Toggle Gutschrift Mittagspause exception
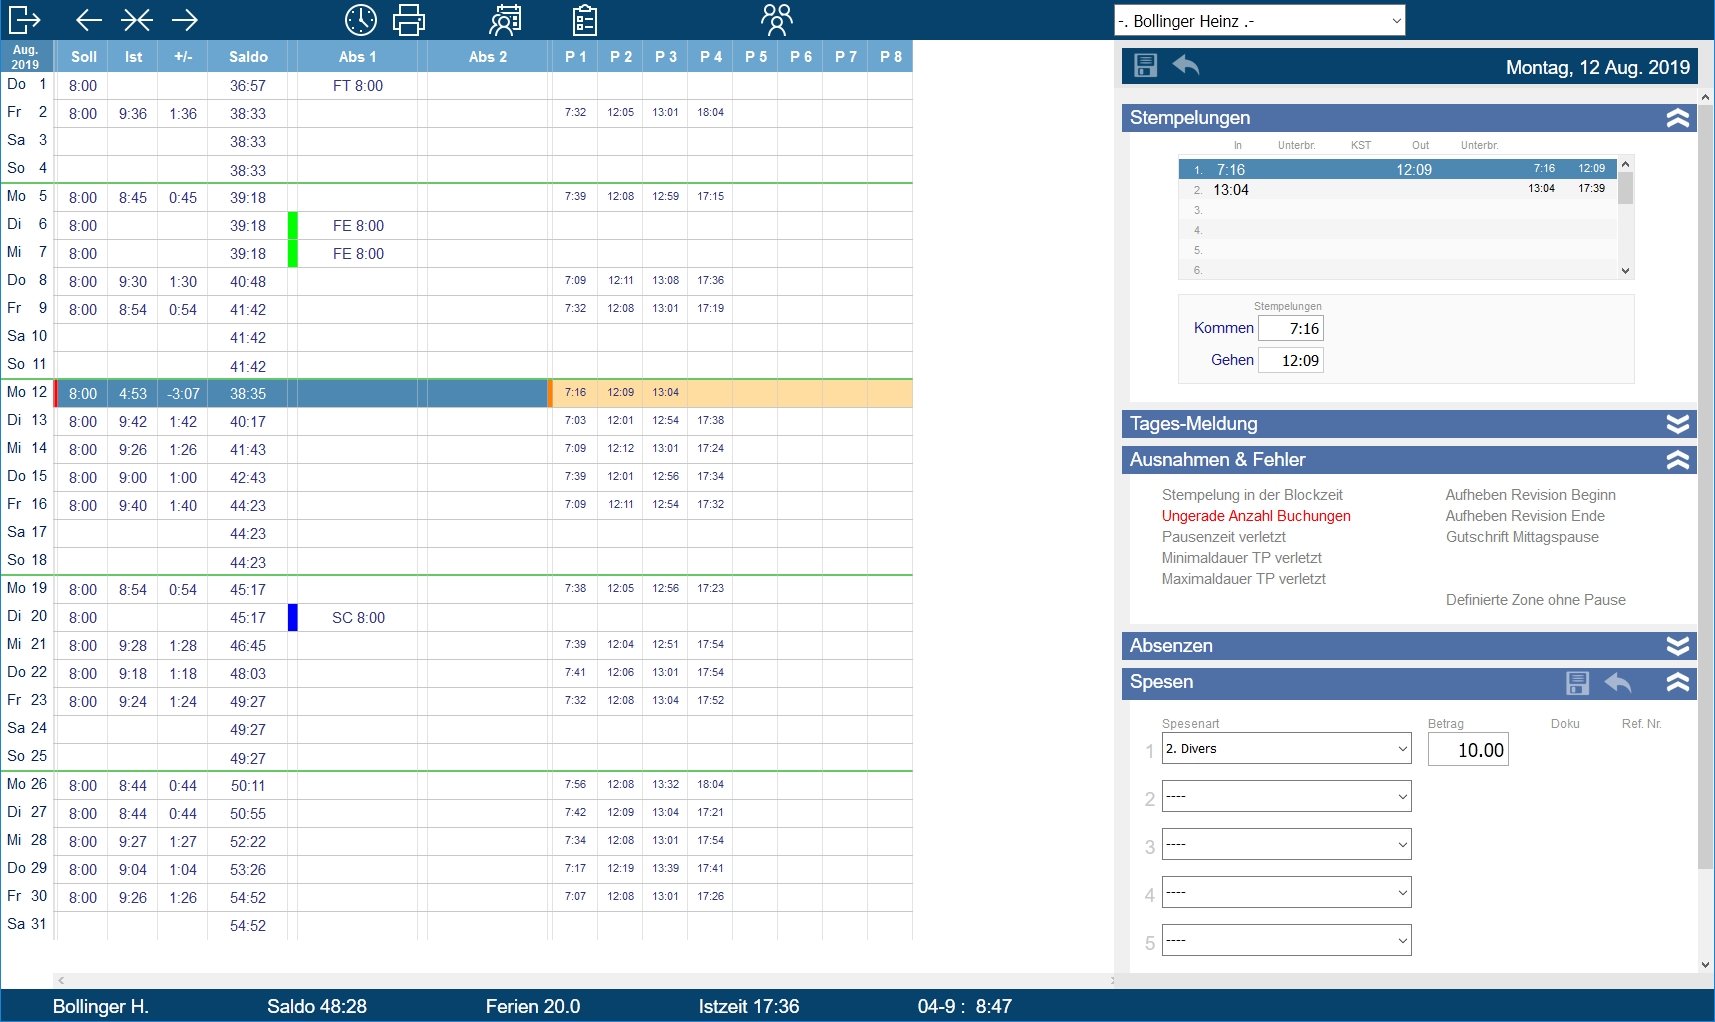This screenshot has width=1715, height=1022. click(1521, 537)
